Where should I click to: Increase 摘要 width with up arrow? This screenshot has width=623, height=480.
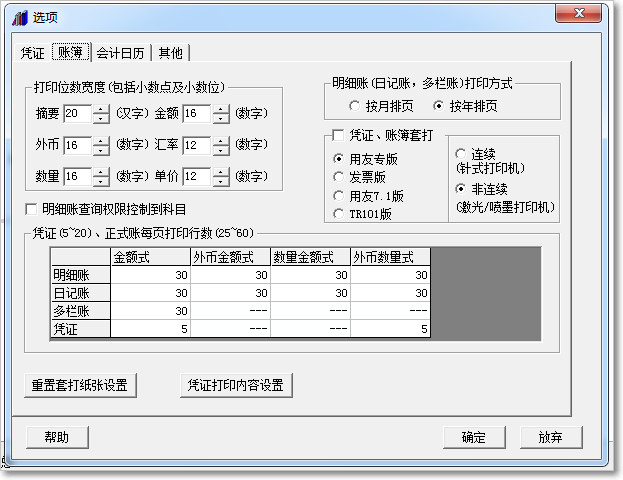point(101,109)
